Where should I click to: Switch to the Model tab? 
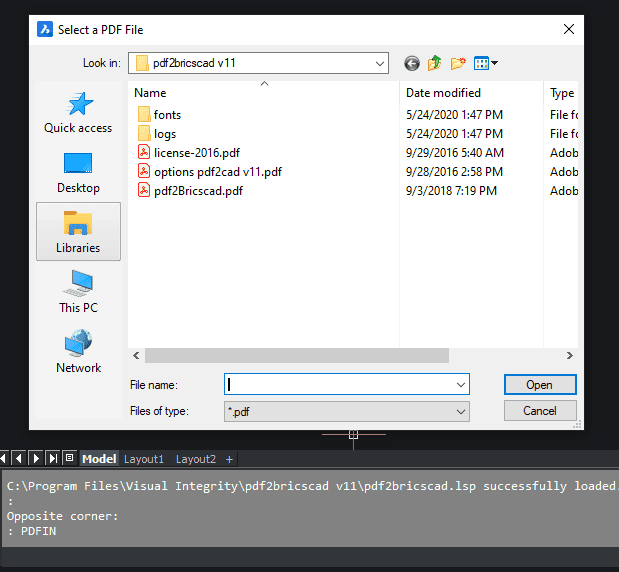[99, 459]
